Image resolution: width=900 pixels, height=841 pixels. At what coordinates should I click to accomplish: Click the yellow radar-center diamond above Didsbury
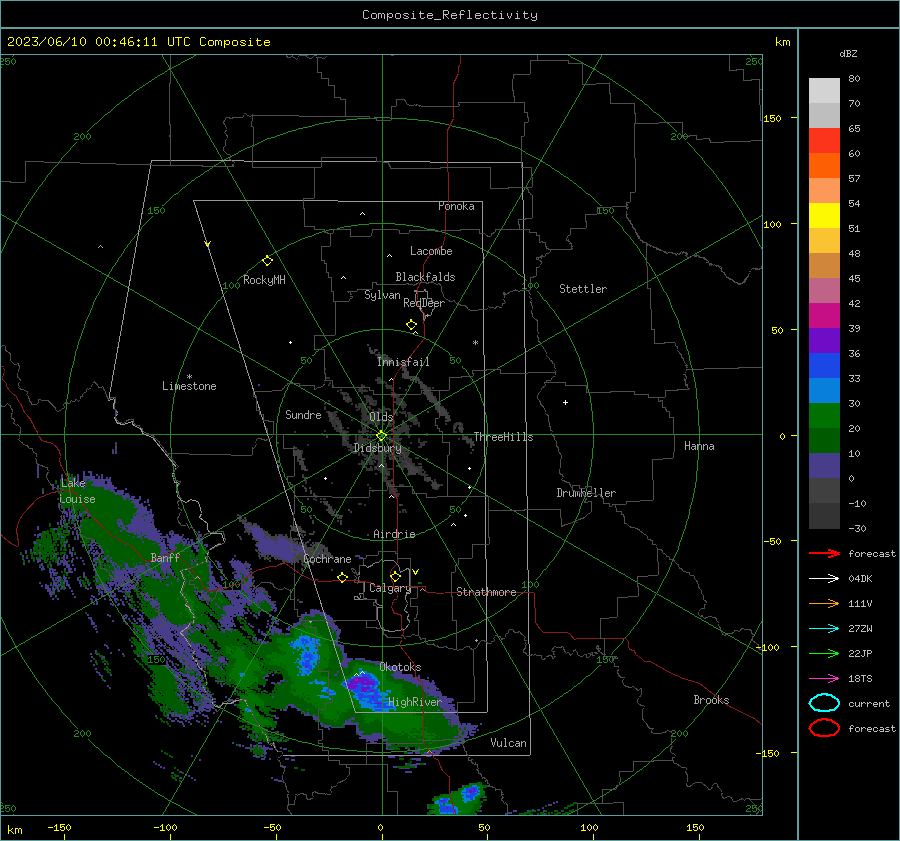pyautogui.click(x=381, y=436)
